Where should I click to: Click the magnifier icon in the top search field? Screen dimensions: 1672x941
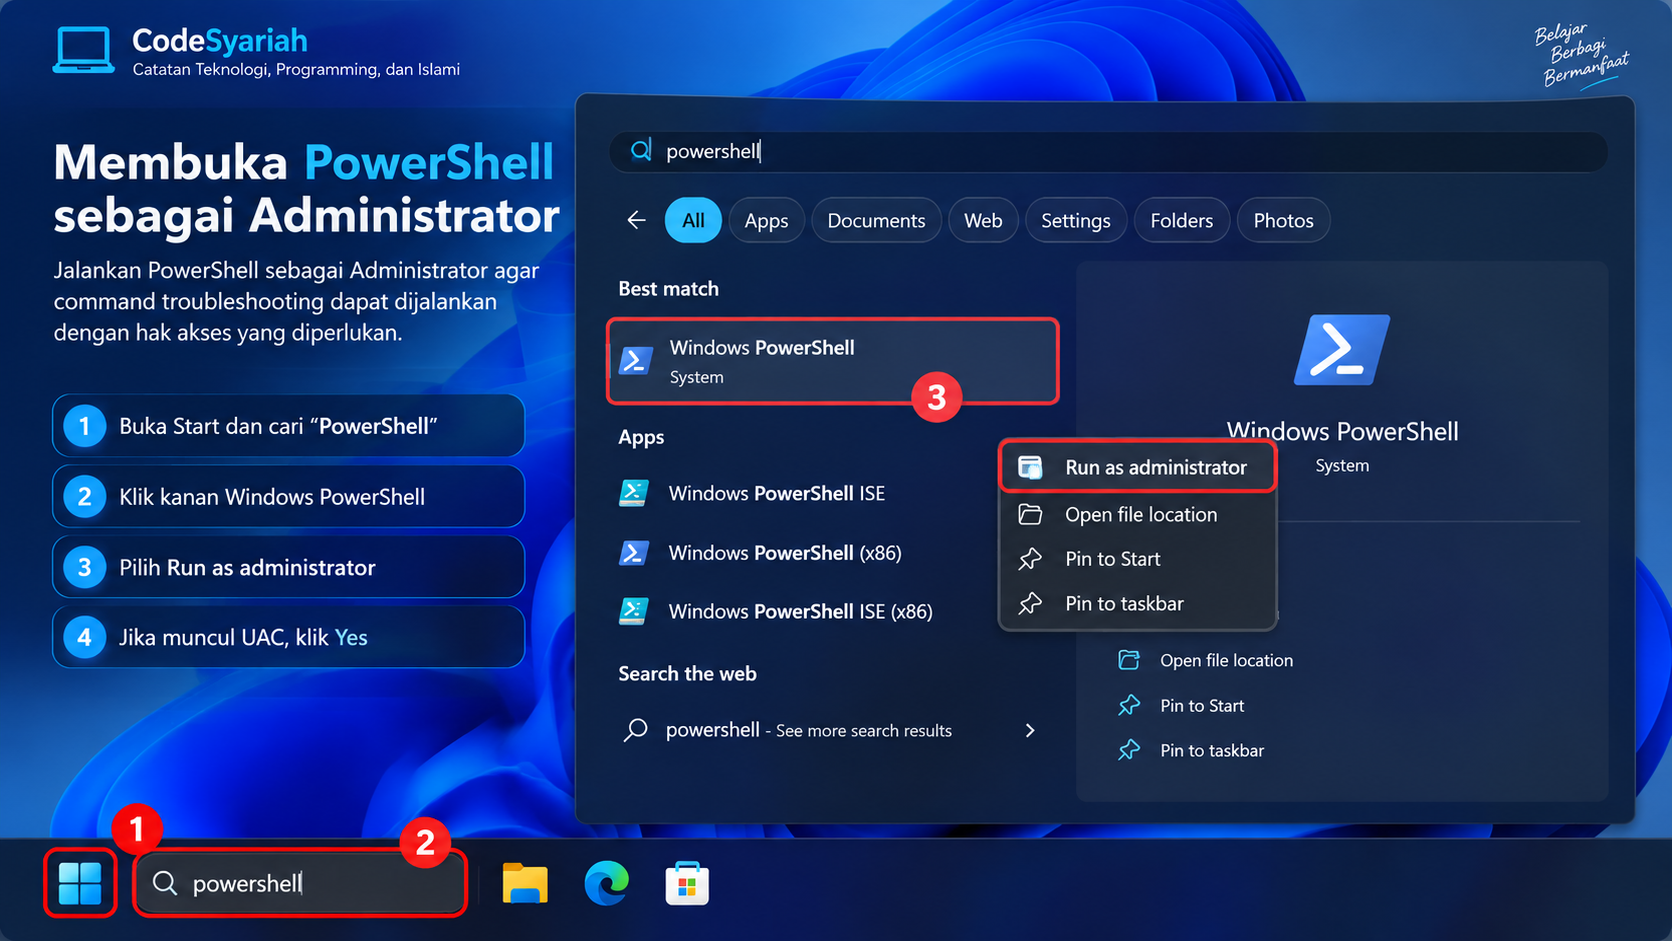pos(641,151)
